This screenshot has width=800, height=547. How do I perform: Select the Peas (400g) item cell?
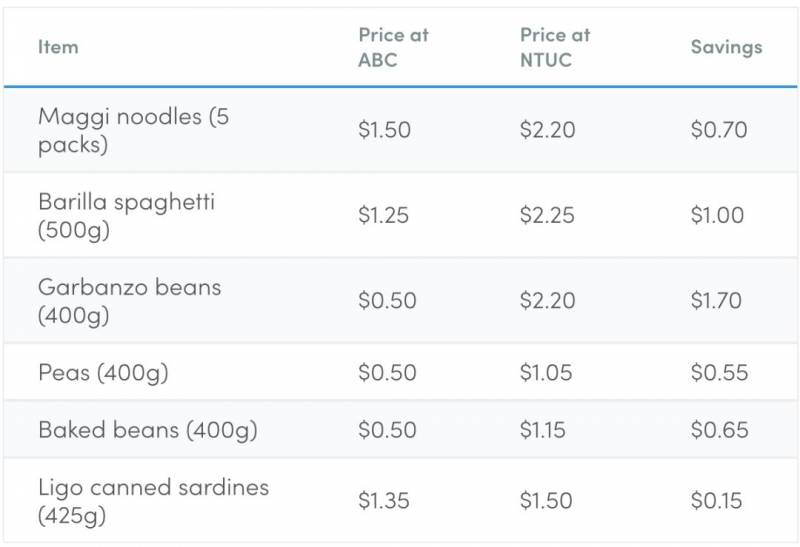coord(103,373)
